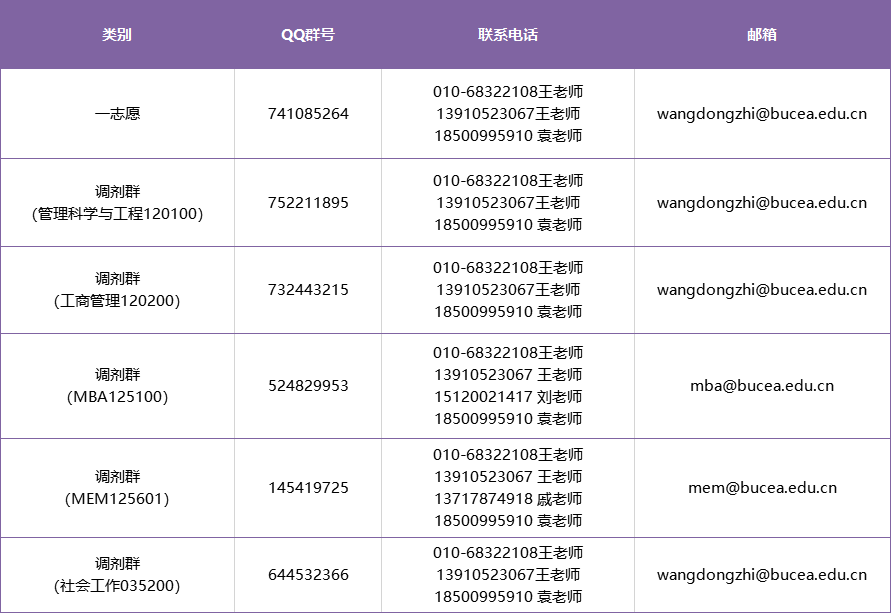Click wangdongzhi email in 社会工作 row
Screen dimensions: 891x613
click(762, 574)
